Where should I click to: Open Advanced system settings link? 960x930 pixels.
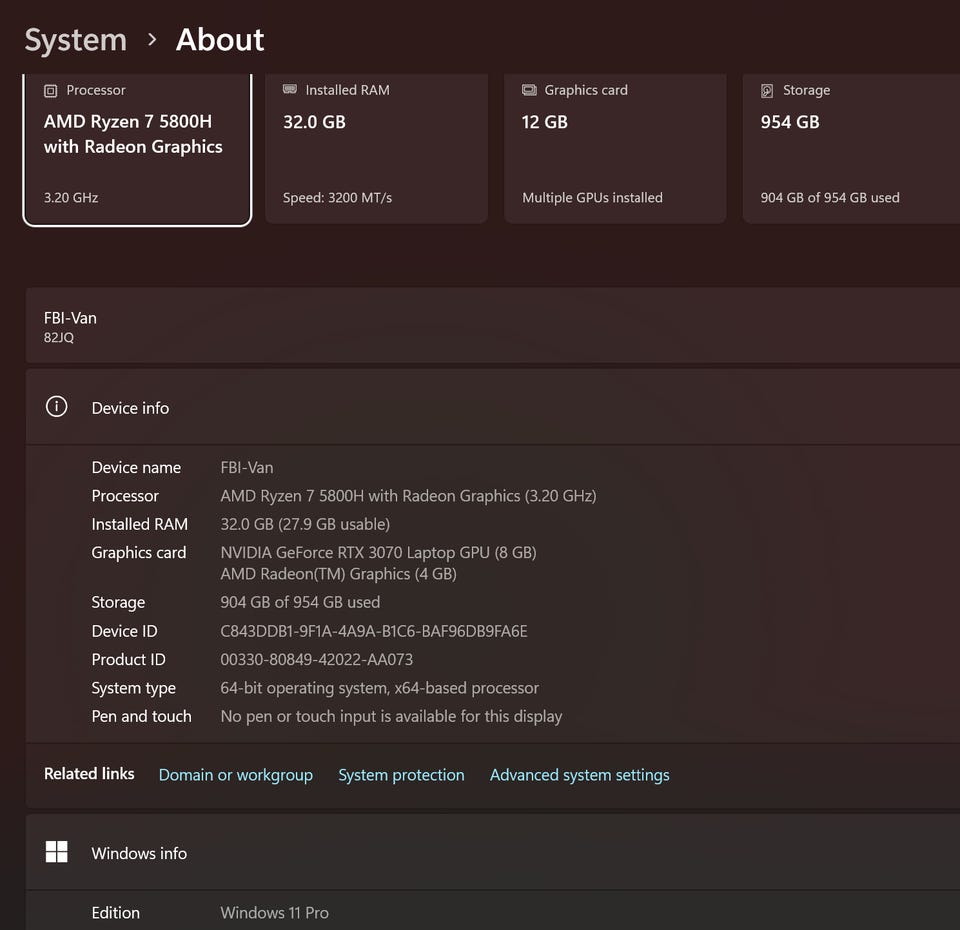pyautogui.click(x=579, y=775)
